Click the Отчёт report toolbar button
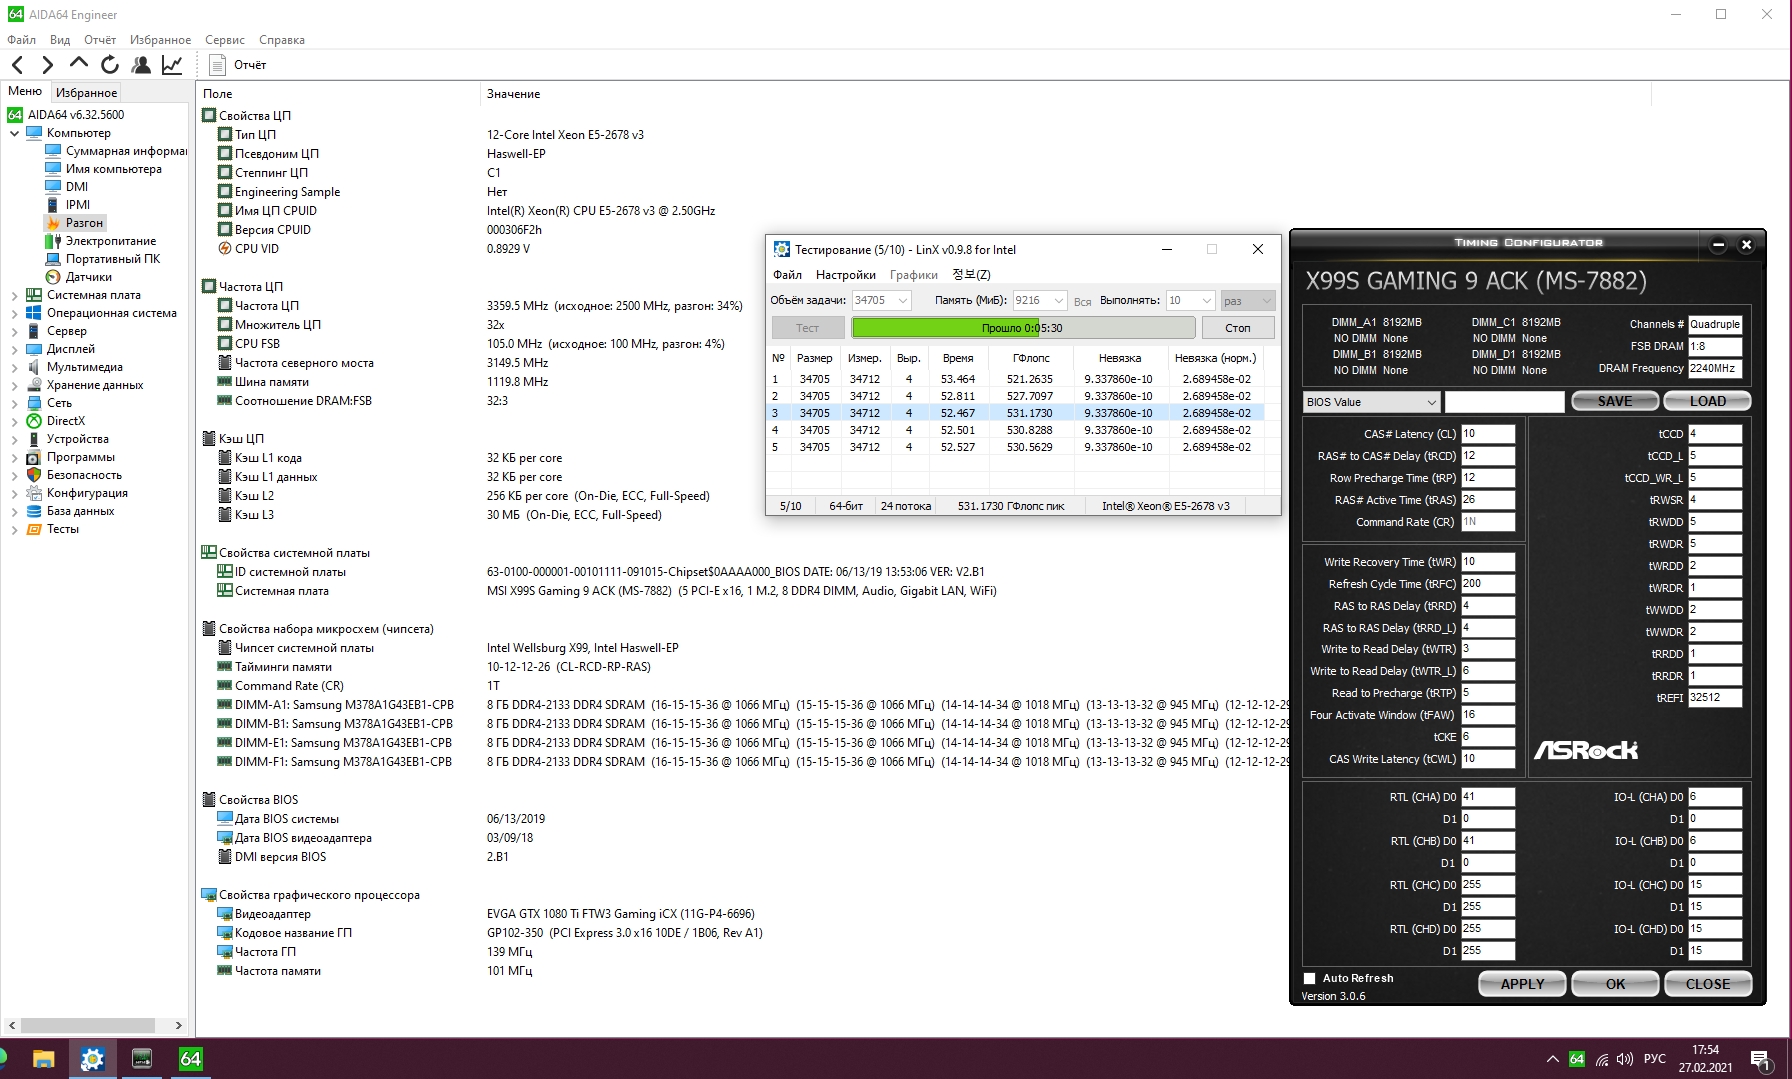The height and width of the screenshot is (1079, 1792). 238,65
